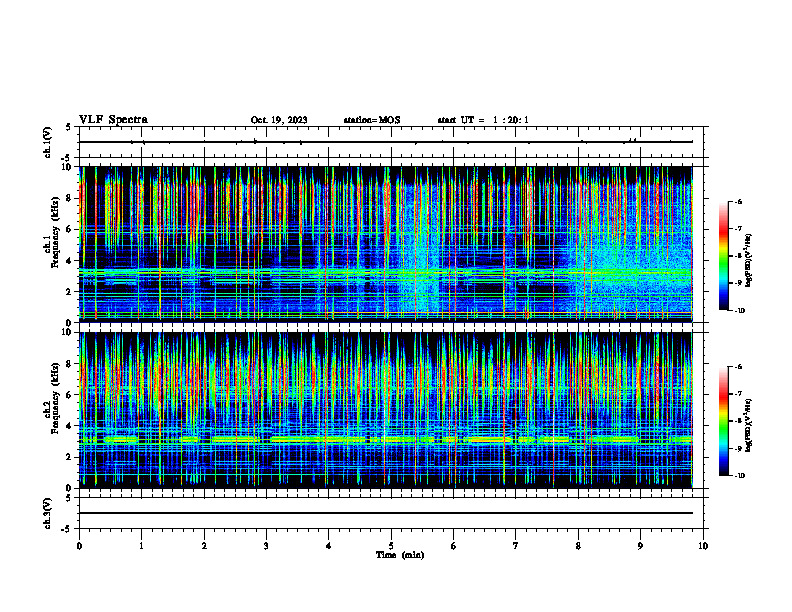Select the "Oct. 19, 2023" date text
This screenshot has width=792, height=612.
(x=279, y=120)
